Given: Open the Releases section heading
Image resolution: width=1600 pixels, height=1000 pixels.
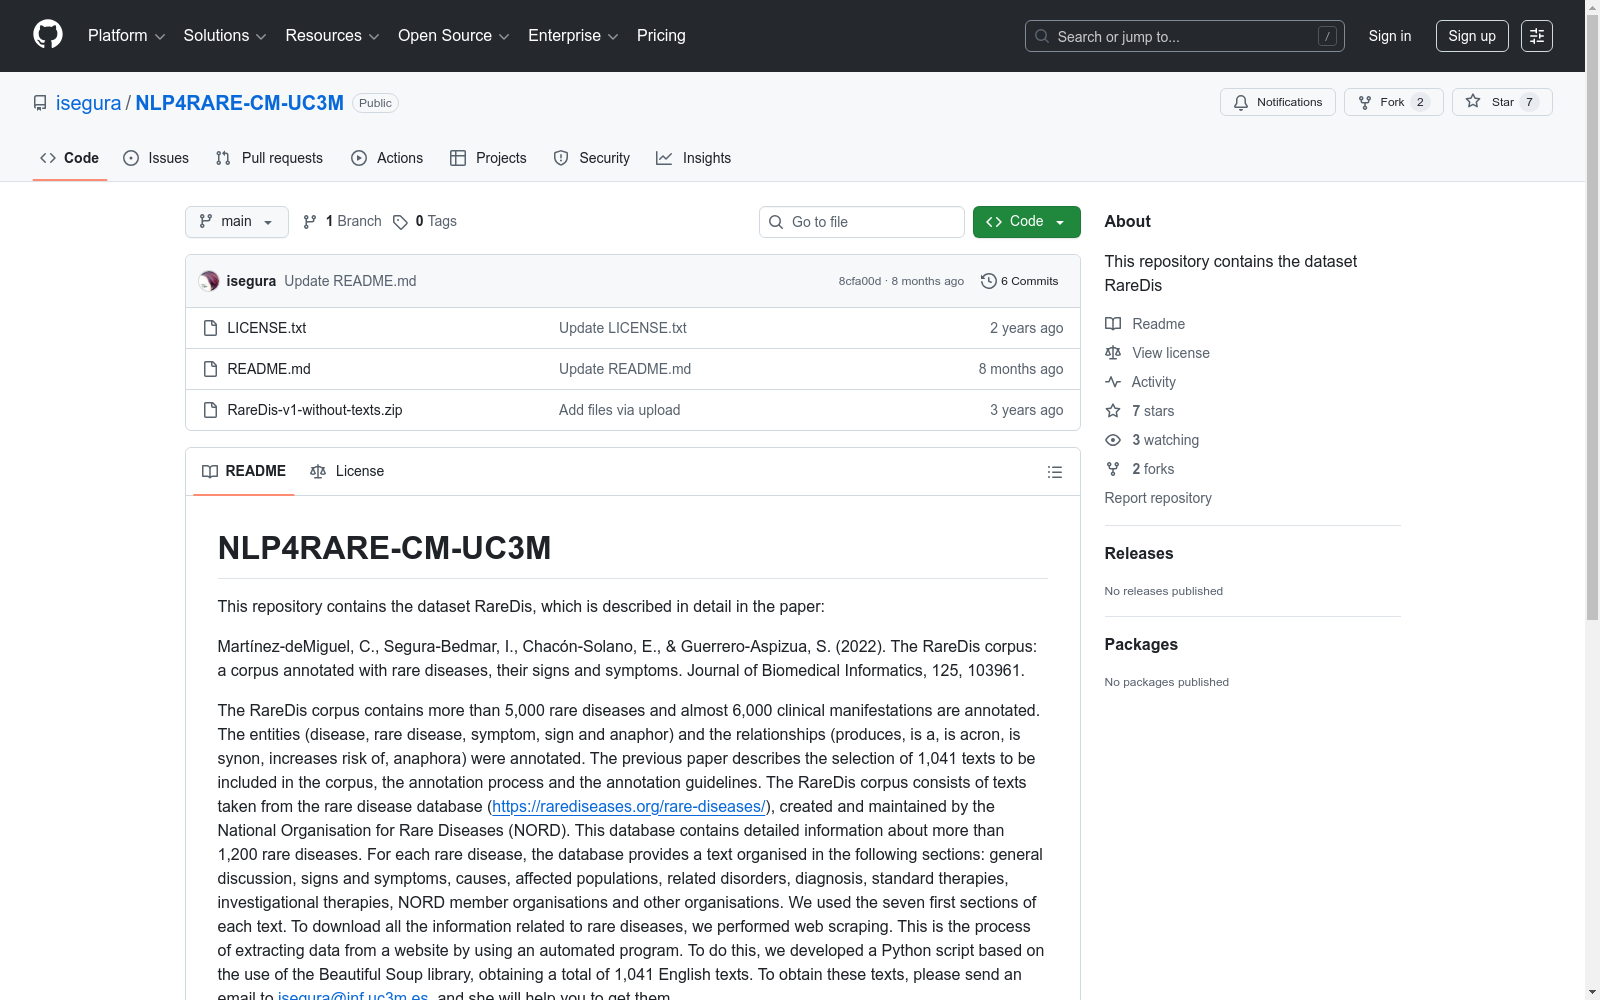Looking at the screenshot, I should [x=1139, y=553].
